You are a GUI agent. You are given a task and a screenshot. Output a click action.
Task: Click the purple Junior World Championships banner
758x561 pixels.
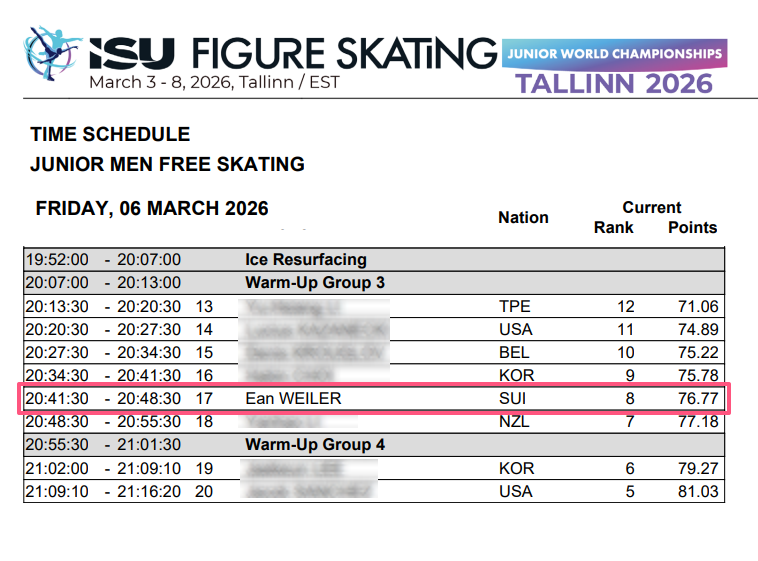pyautogui.click(x=615, y=52)
